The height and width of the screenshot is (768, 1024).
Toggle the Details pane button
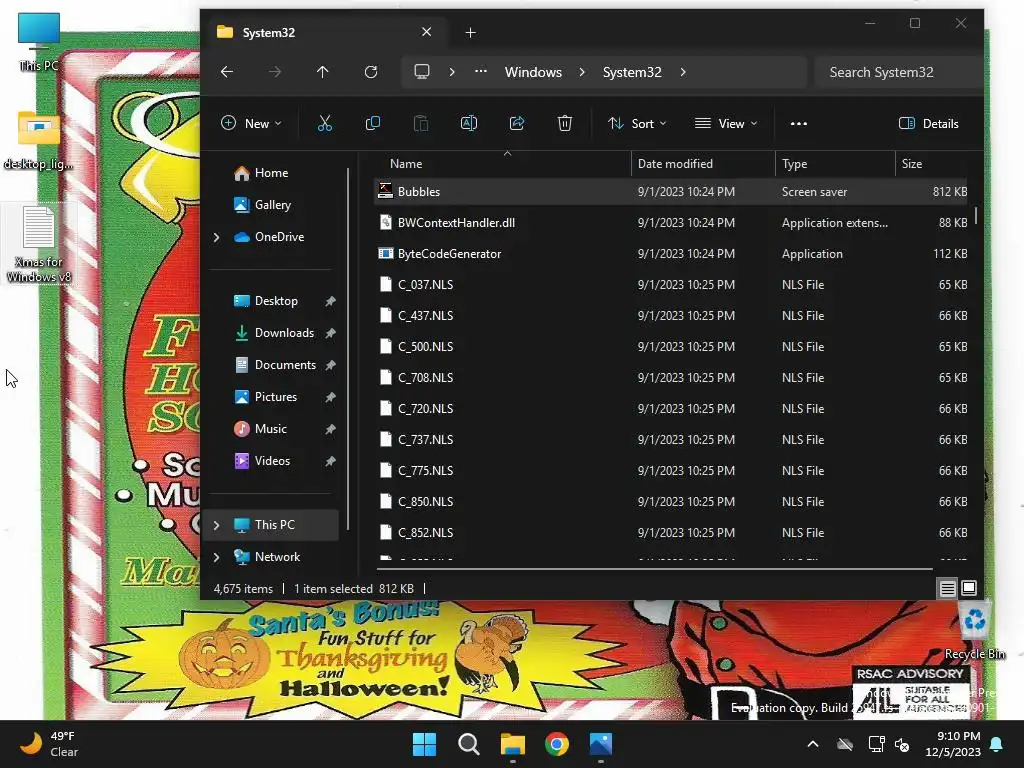[929, 123]
